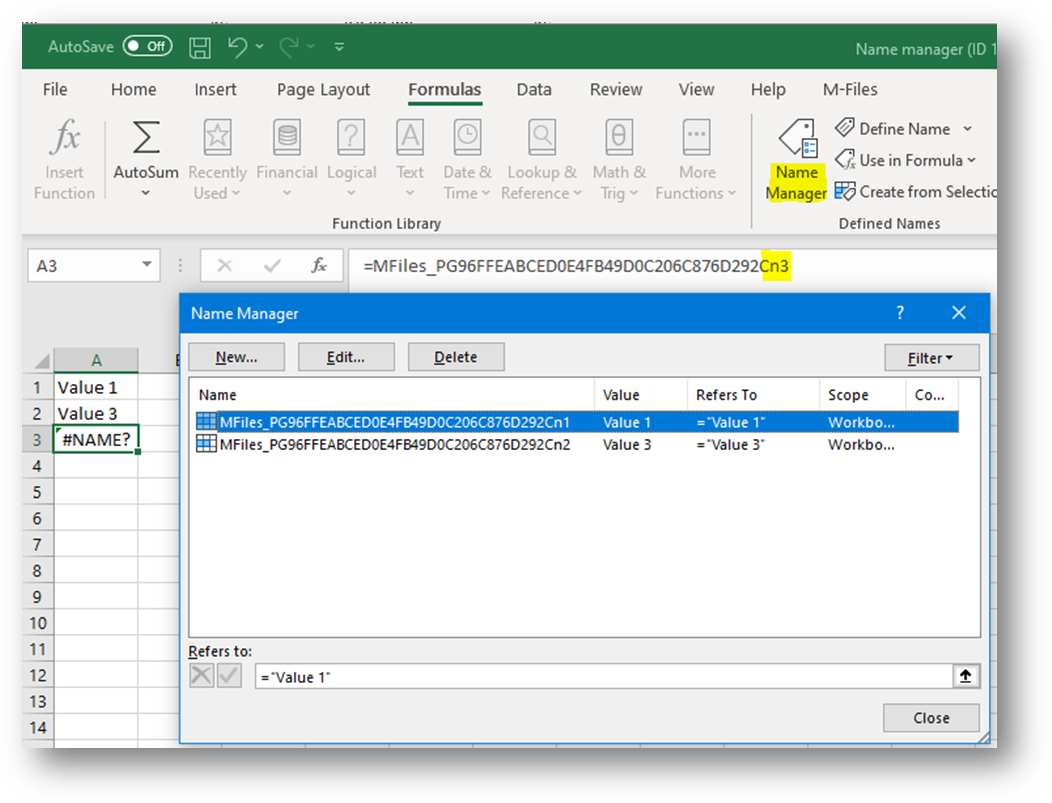Open the Text functions icon
The height and width of the screenshot is (803, 1052).
(x=410, y=137)
